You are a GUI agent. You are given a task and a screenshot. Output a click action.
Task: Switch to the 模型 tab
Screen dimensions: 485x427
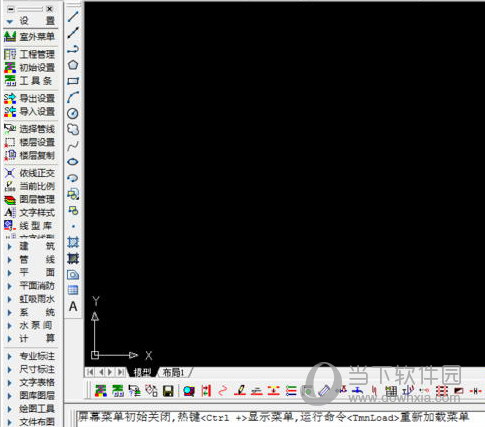142,372
